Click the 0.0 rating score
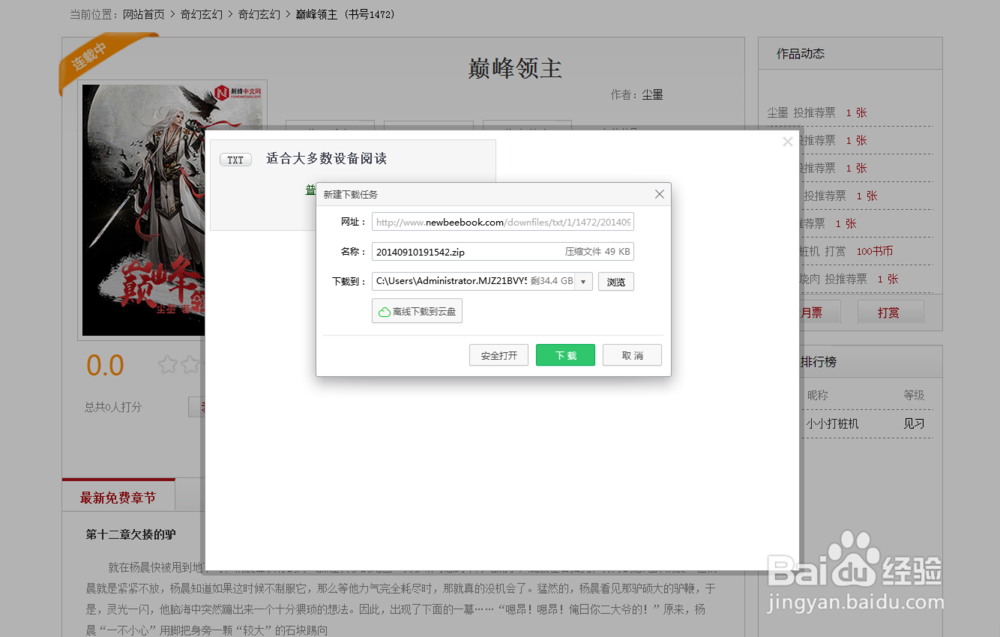1000x637 pixels. 105,365
